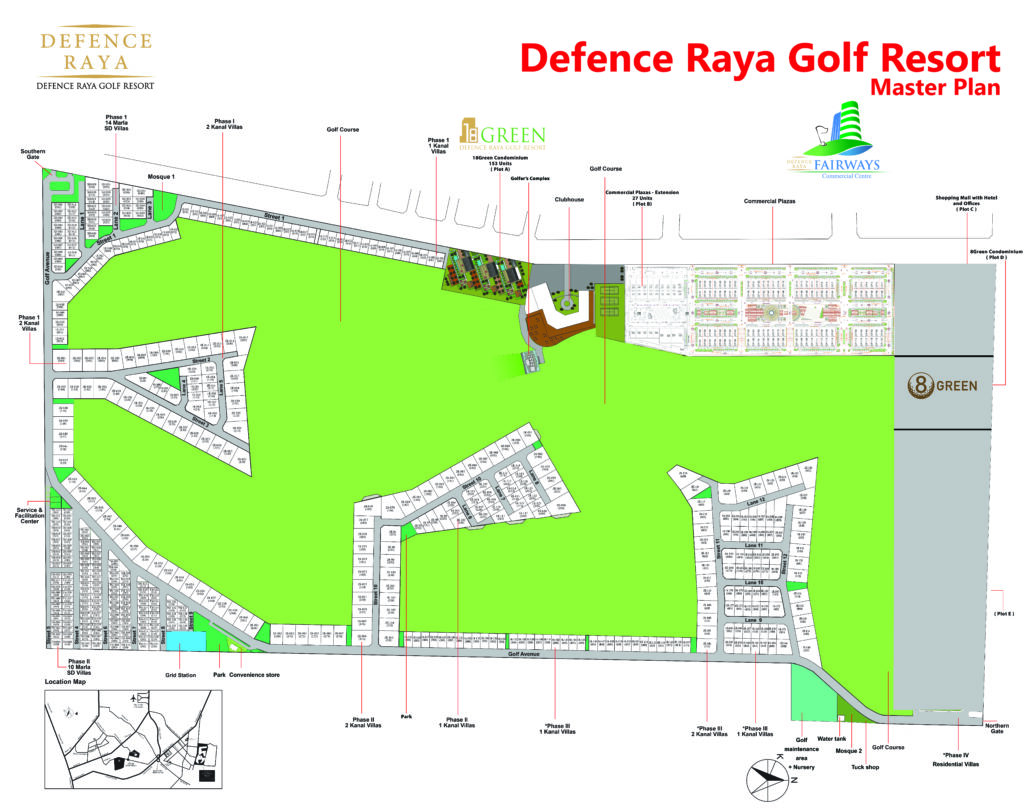Click the Defence Raya logo
Image resolution: width=1024 pixels, height=812 pixels.
[94, 60]
